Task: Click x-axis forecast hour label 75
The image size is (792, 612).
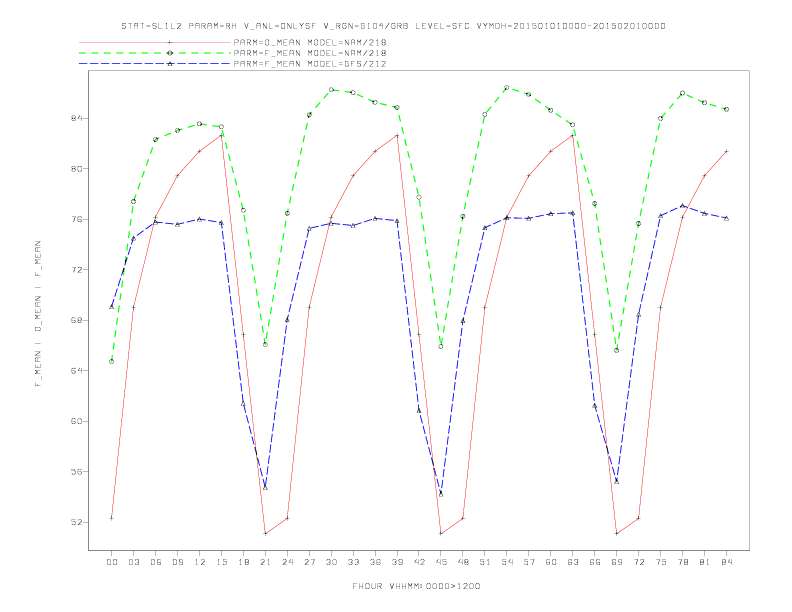Action: point(661,562)
